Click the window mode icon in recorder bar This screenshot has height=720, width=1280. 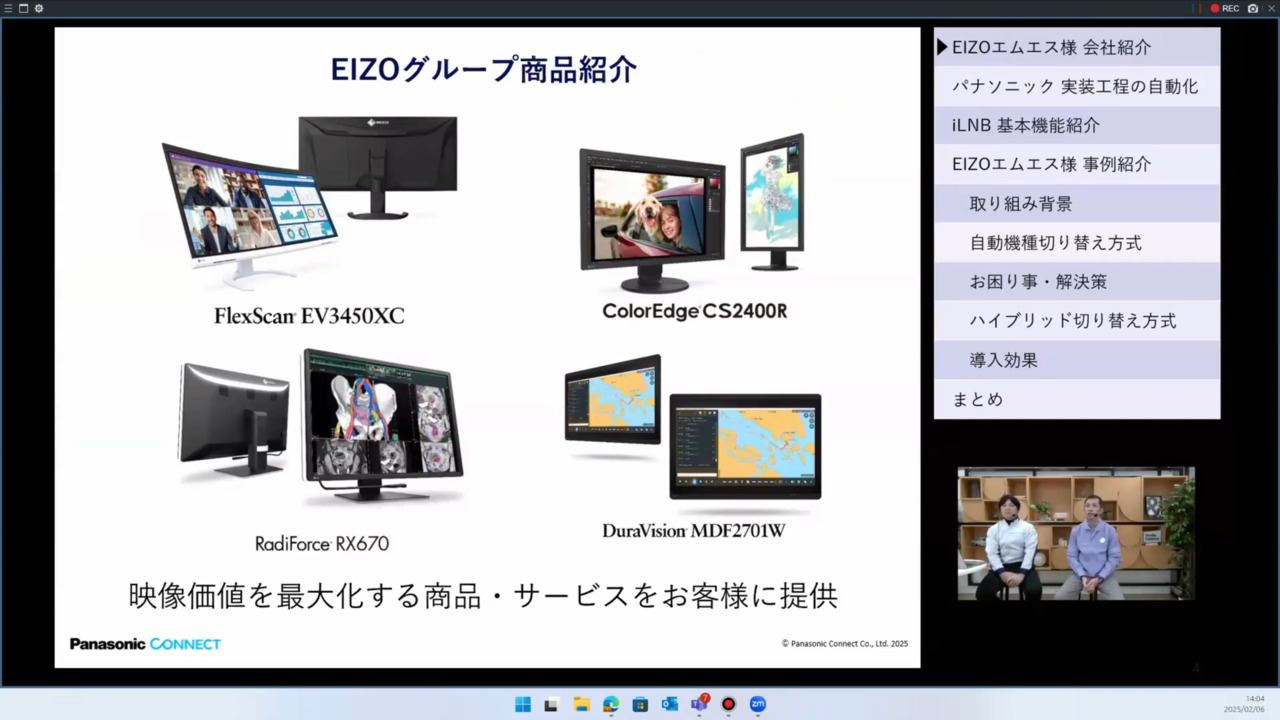point(23,8)
